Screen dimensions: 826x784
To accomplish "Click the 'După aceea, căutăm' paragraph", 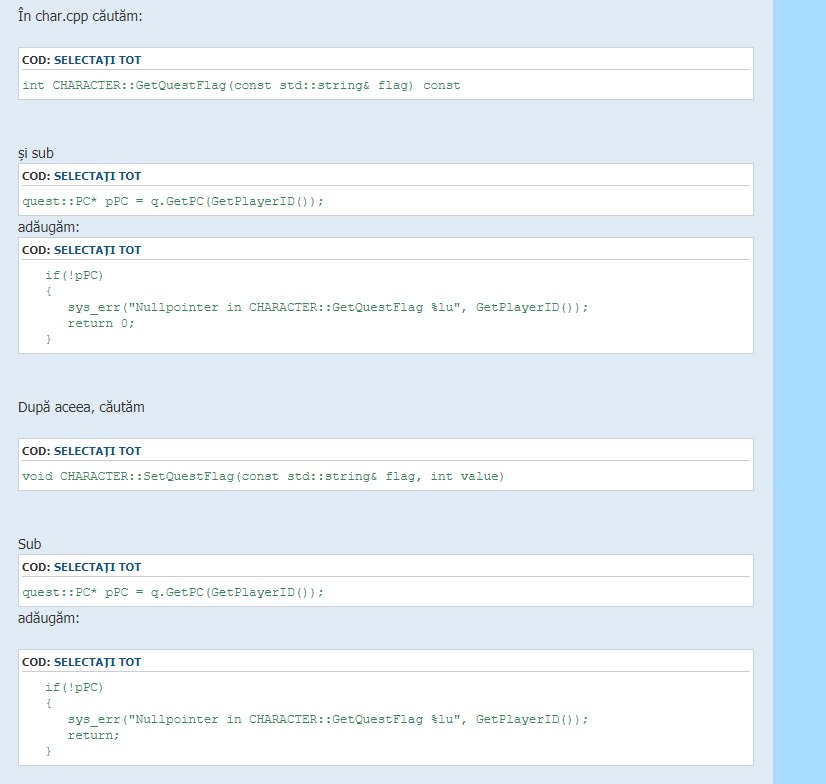I will tap(82, 407).
